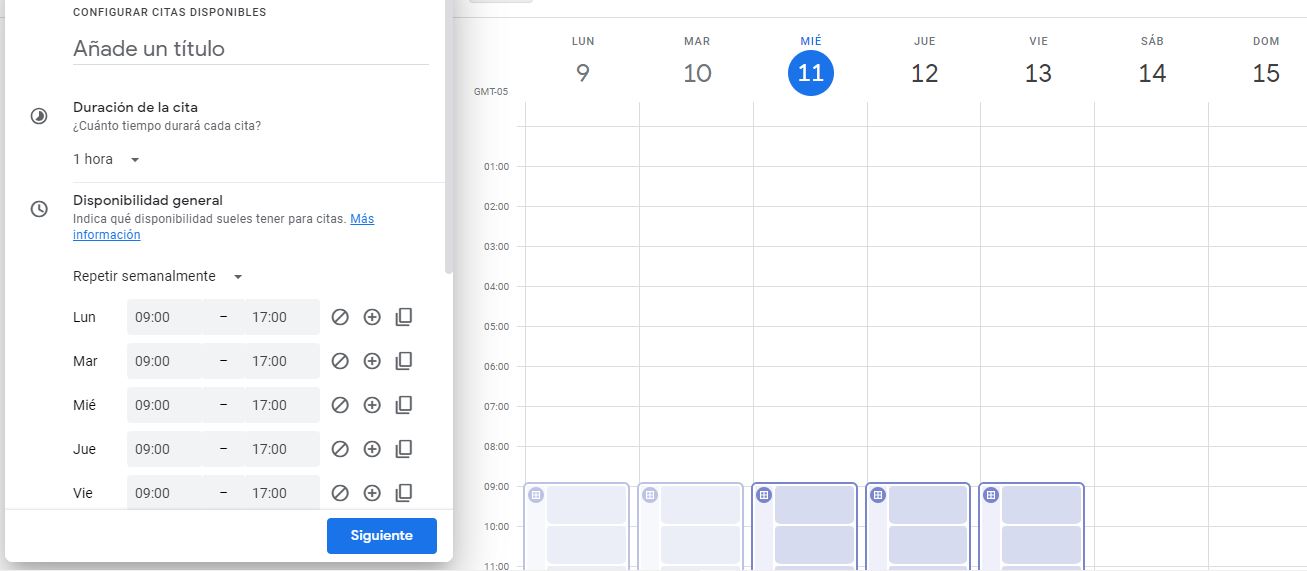Select Friday 13 in the calendar header
1307x571 pixels.
(x=1038, y=73)
